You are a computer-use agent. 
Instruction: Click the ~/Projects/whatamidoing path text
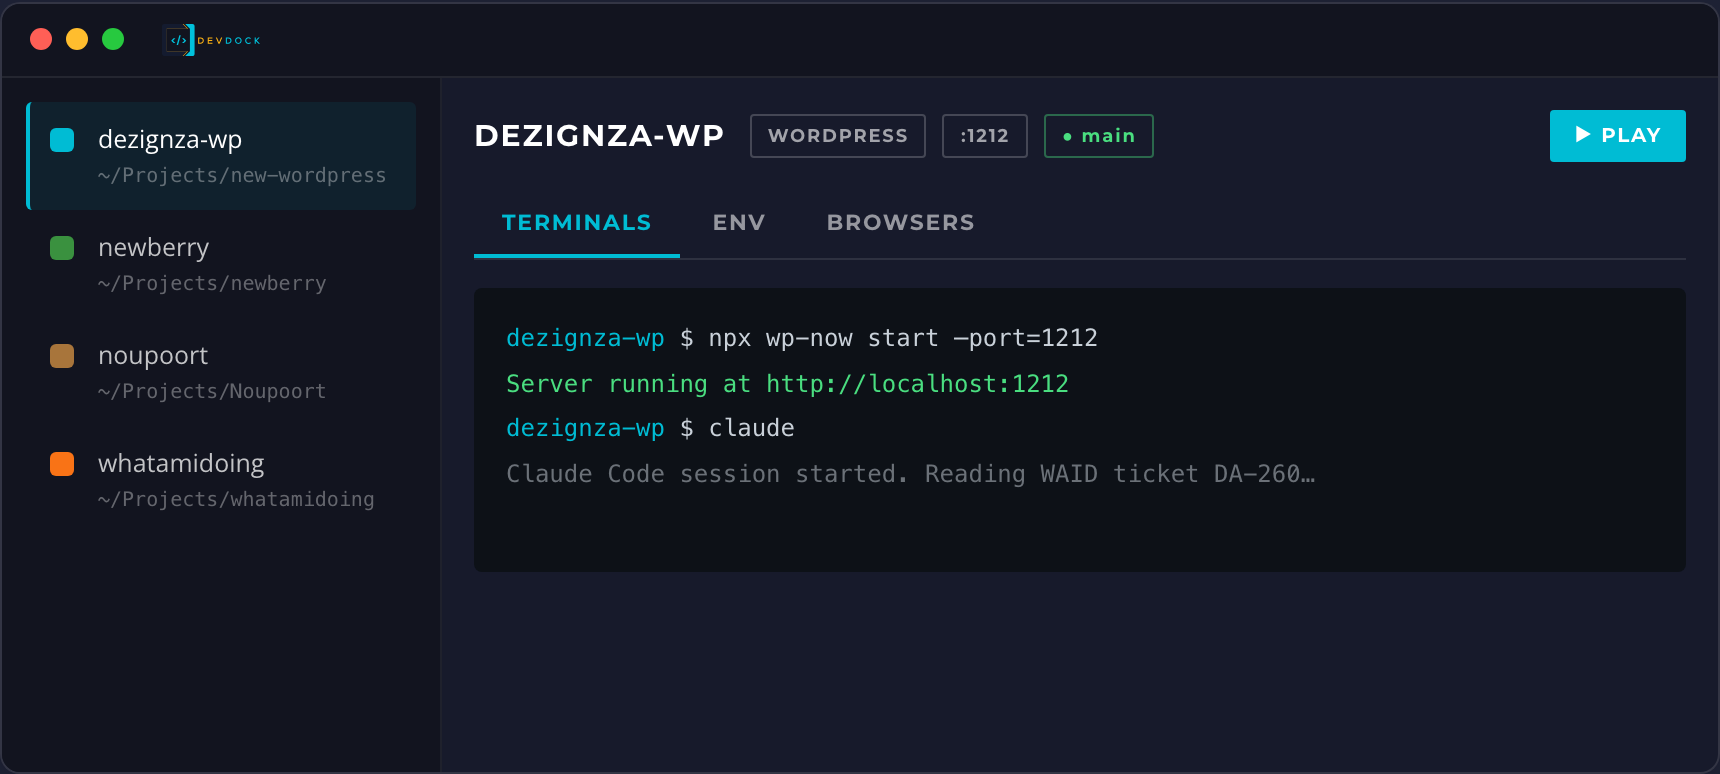click(x=236, y=500)
